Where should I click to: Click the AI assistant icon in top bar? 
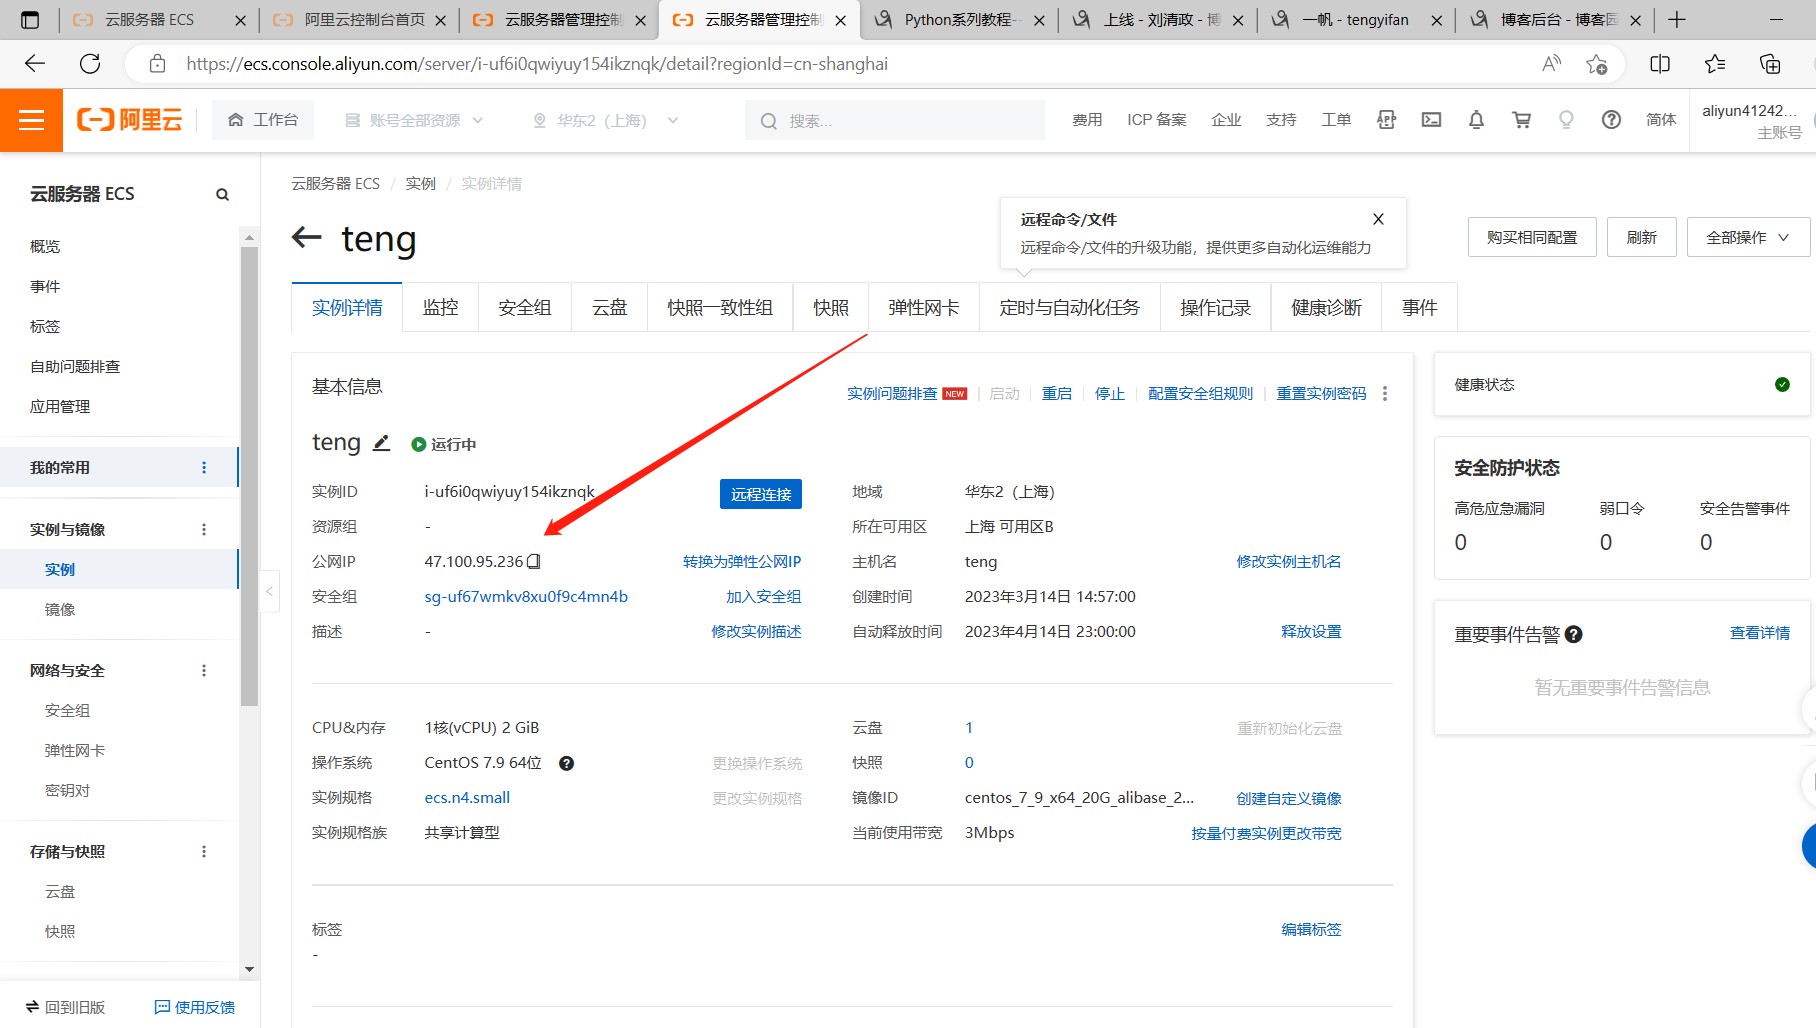coord(1386,120)
